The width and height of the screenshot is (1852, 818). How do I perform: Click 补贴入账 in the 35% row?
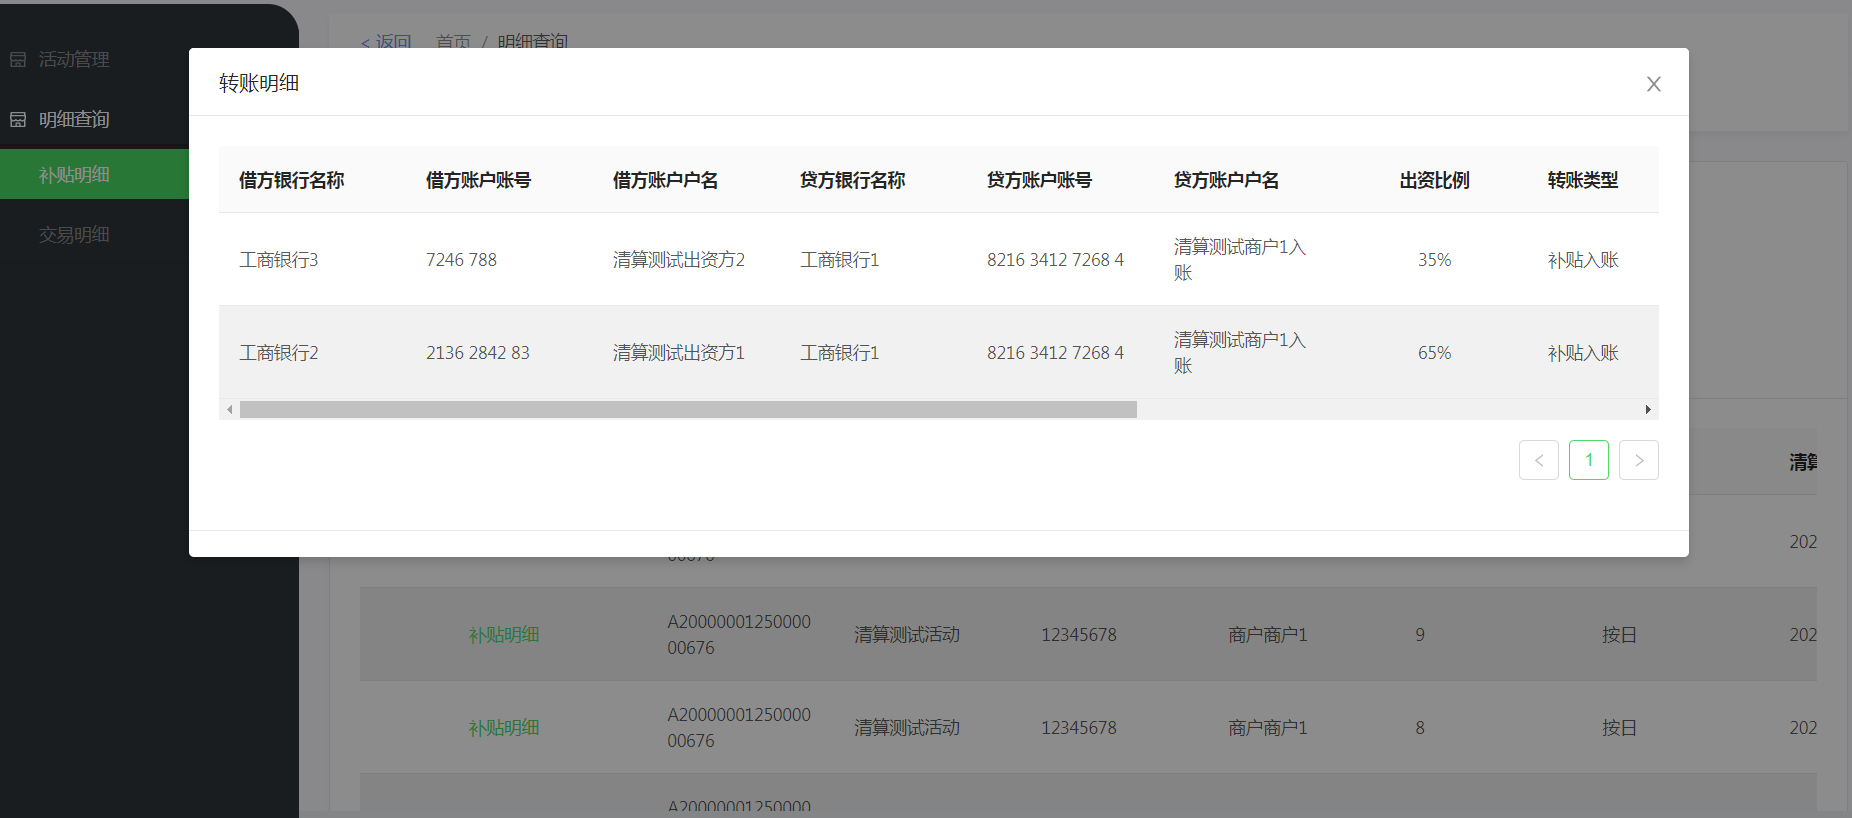tap(1582, 260)
